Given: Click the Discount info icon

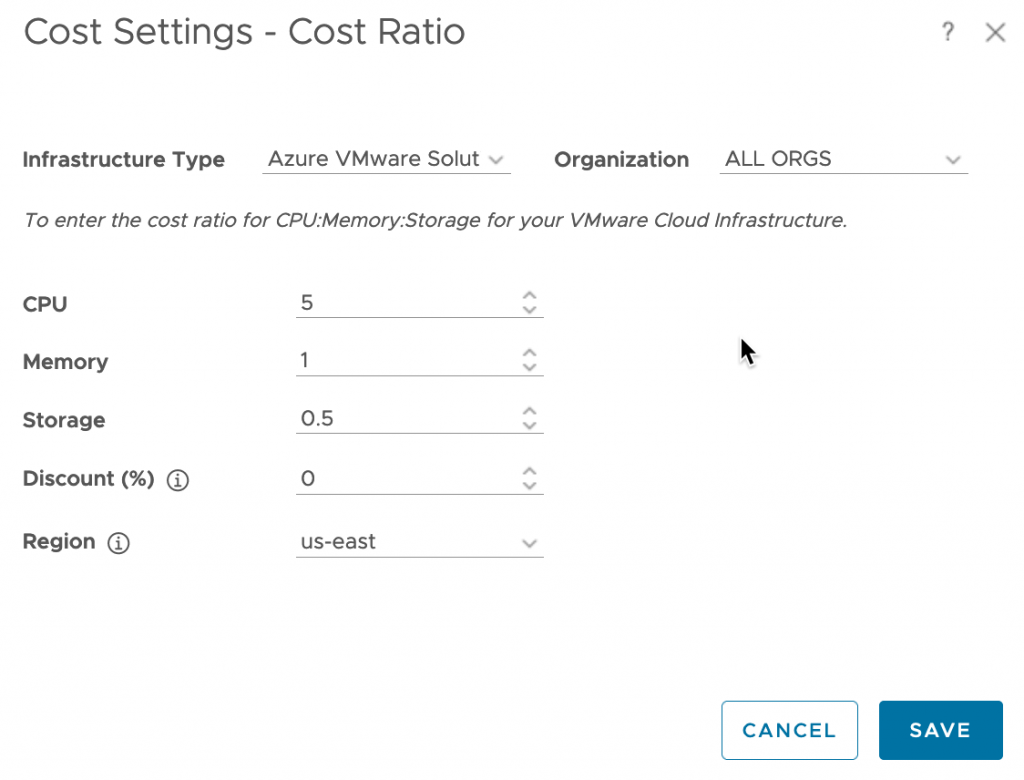Looking at the screenshot, I should pyautogui.click(x=177, y=481).
